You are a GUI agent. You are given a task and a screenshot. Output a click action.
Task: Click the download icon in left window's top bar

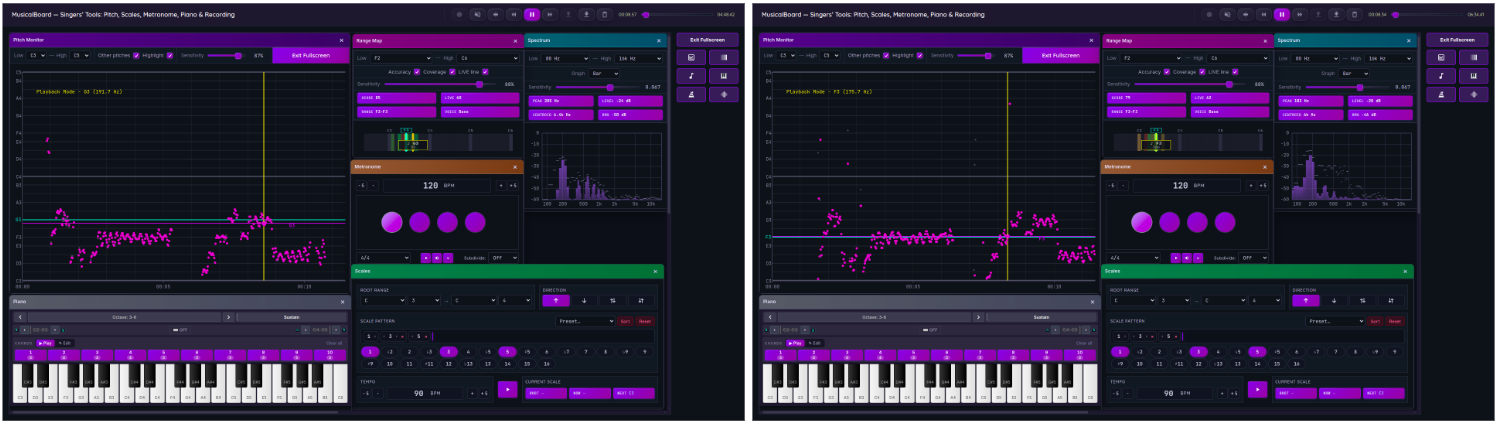(x=585, y=14)
